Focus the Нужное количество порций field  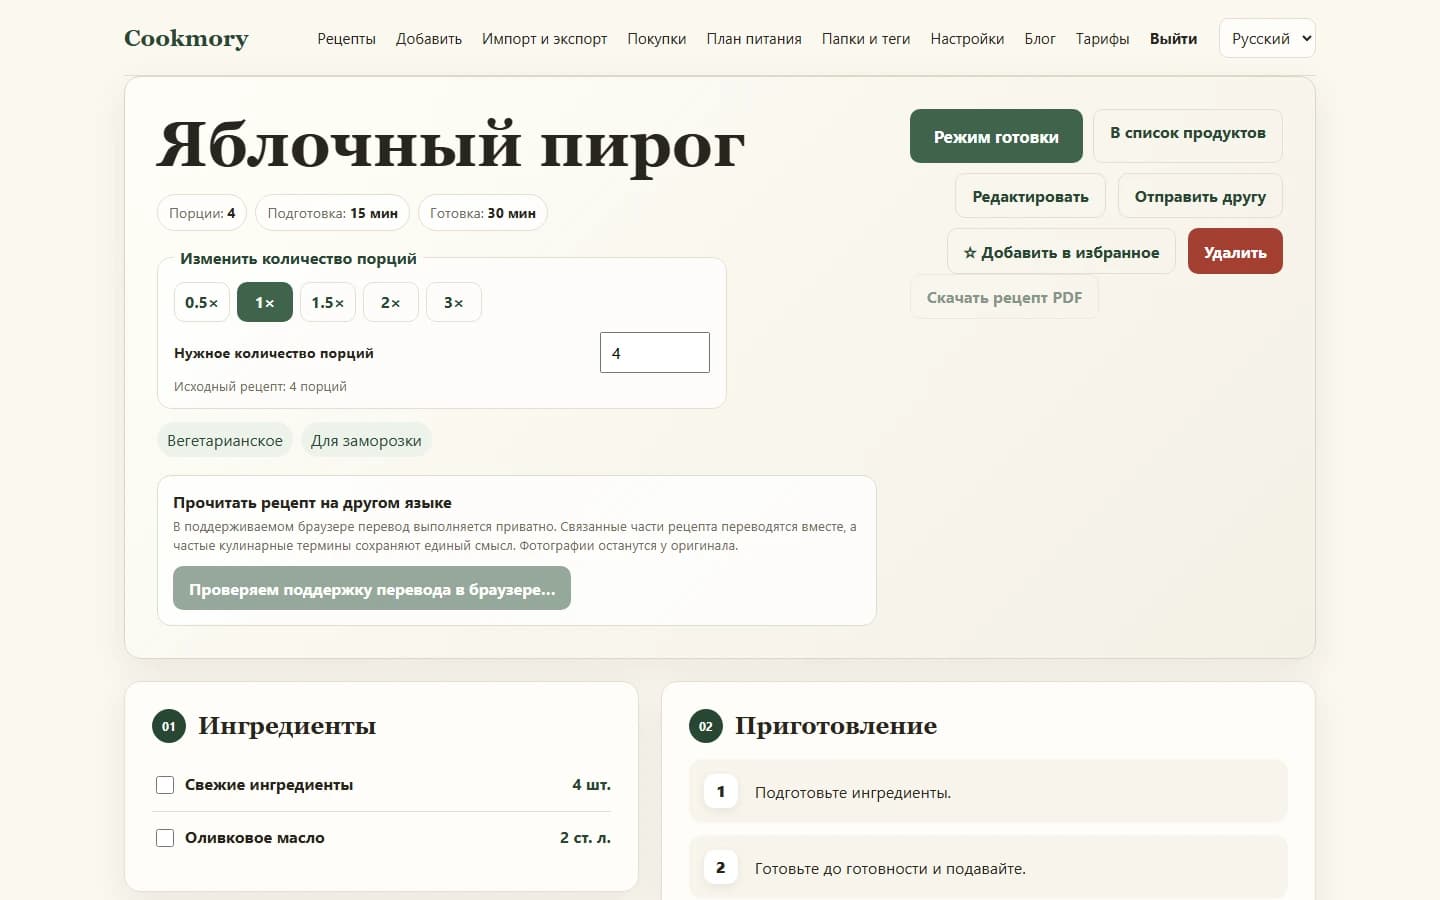655,353
